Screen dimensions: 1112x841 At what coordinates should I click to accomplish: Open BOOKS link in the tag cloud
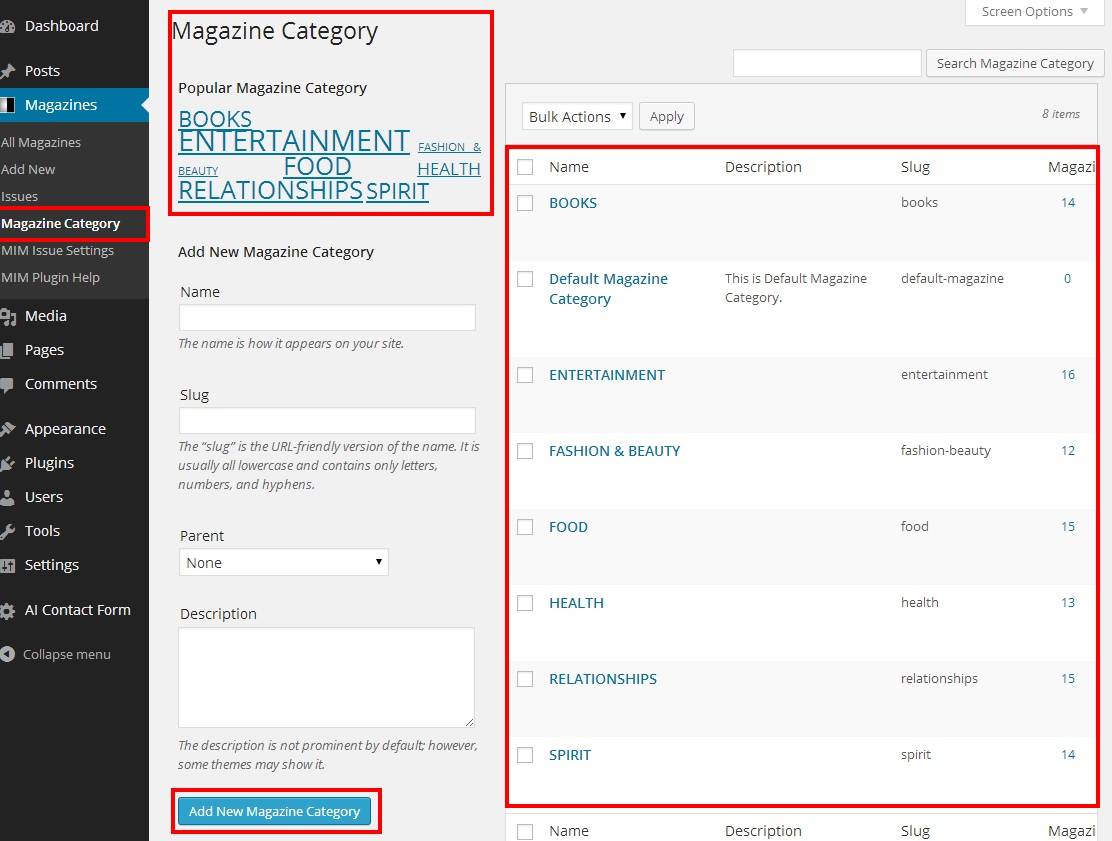coord(215,119)
